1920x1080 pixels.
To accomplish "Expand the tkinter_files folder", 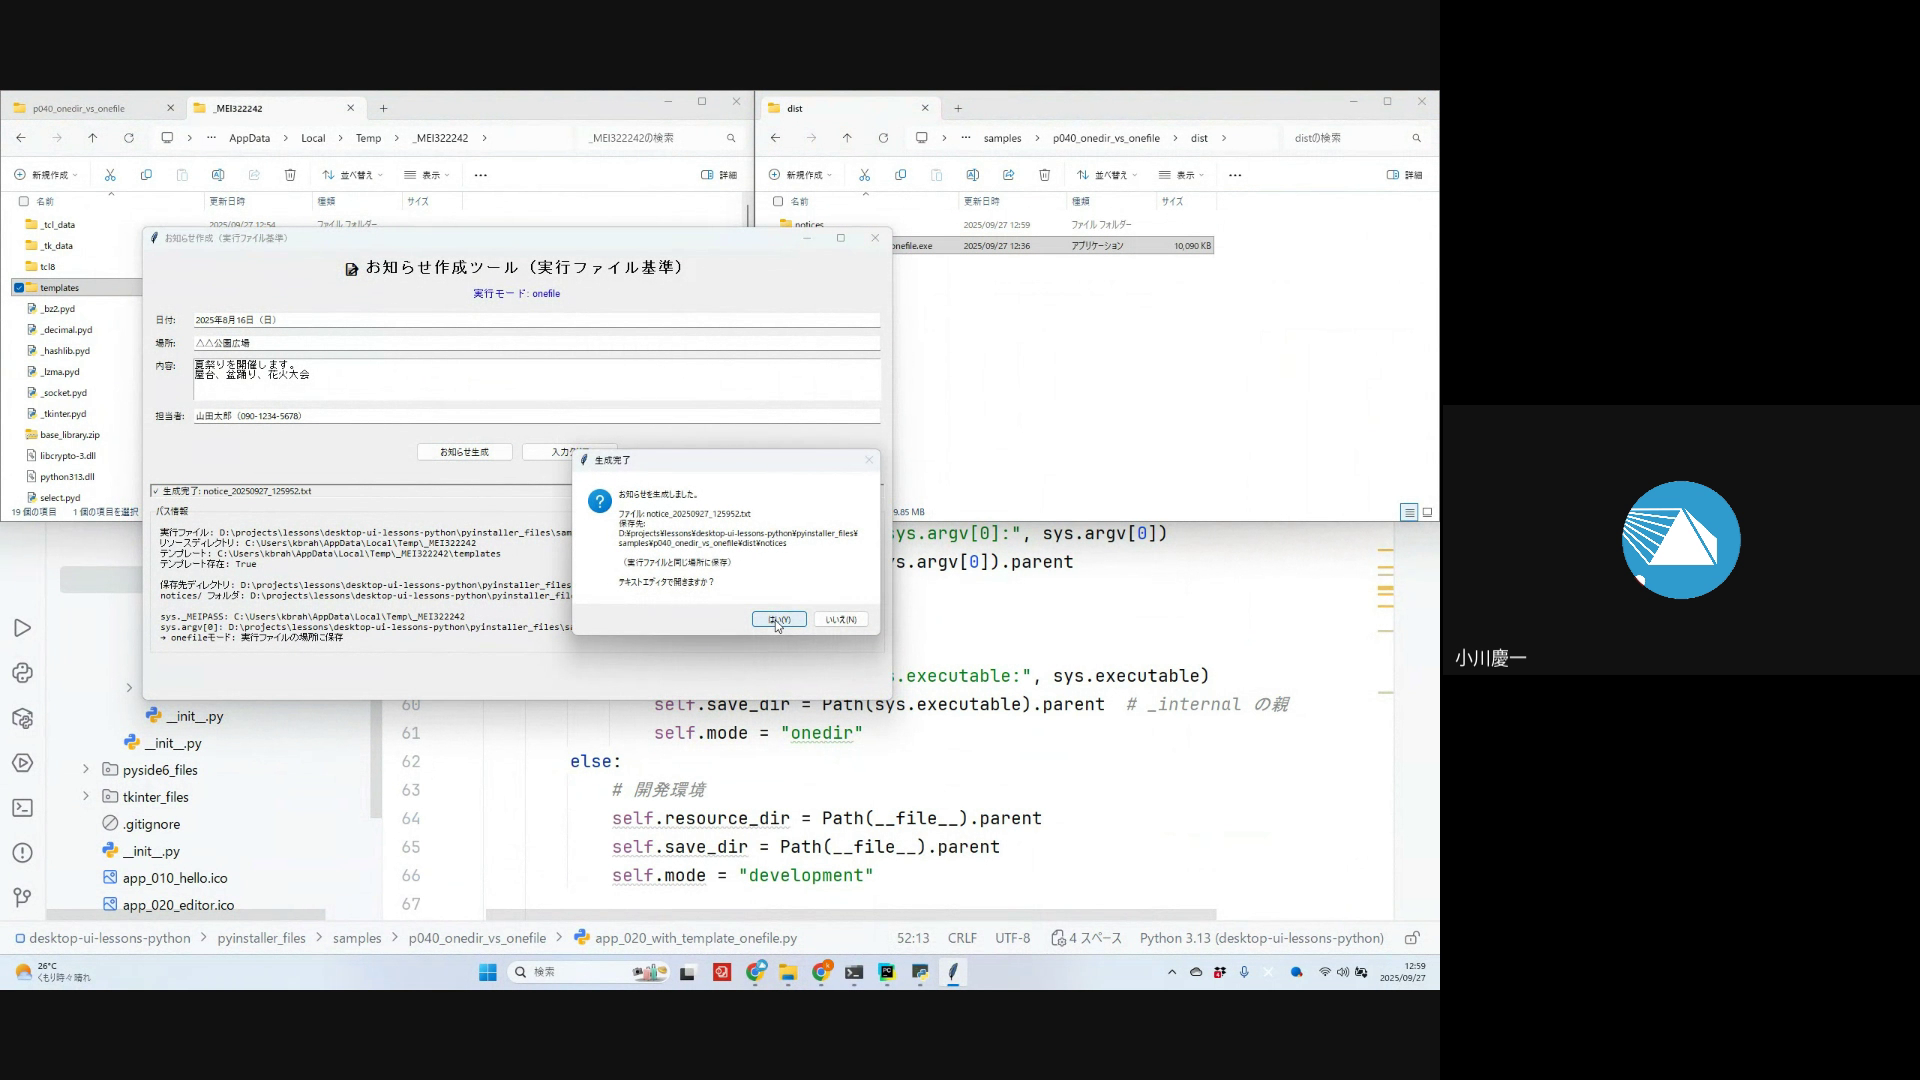I will tap(86, 797).
